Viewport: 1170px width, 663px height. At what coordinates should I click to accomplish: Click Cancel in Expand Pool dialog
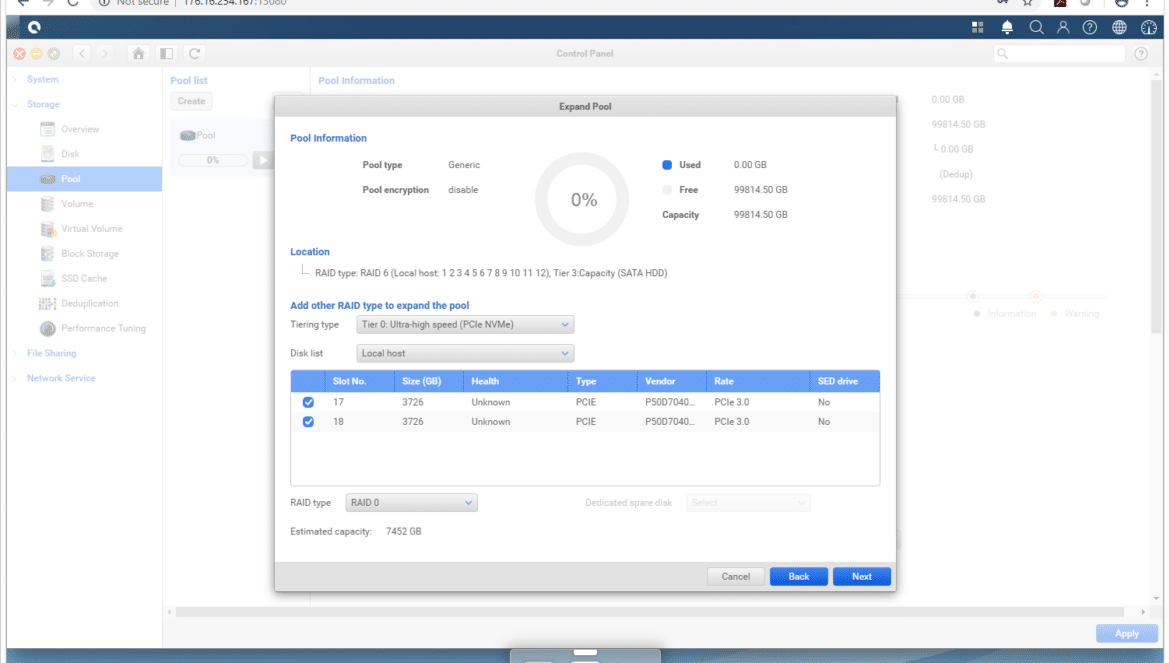point(736,576)
